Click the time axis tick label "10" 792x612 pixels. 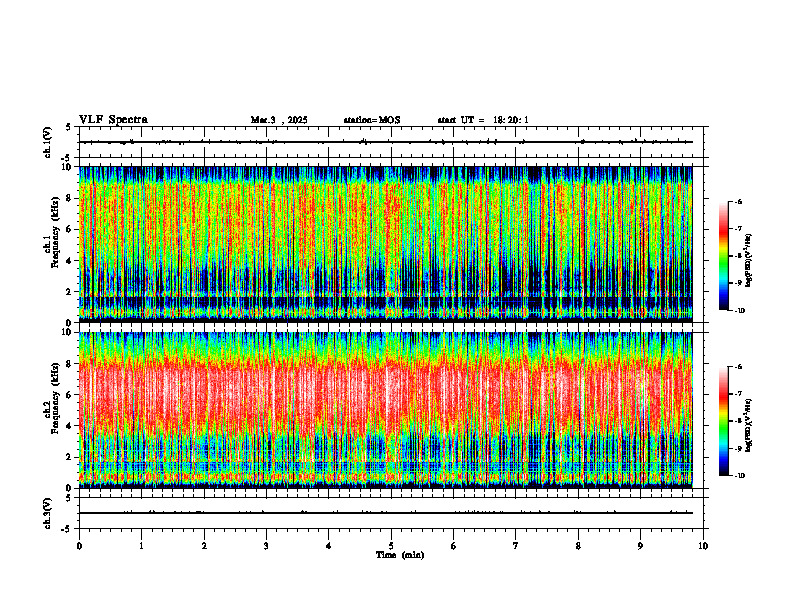coord(703,546)
